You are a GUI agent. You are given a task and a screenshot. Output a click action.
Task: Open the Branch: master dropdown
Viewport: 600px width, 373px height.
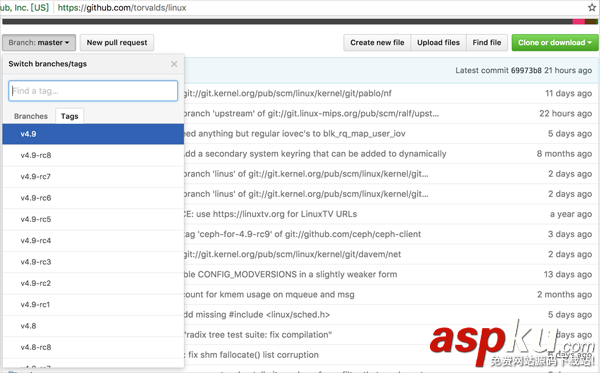[39, 42]
